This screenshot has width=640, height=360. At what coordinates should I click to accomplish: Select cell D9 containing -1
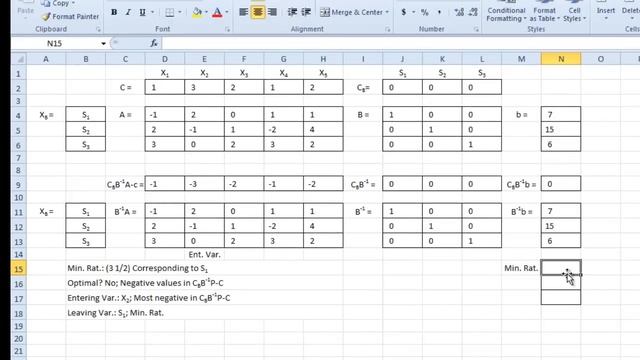[x=165, y=184]
